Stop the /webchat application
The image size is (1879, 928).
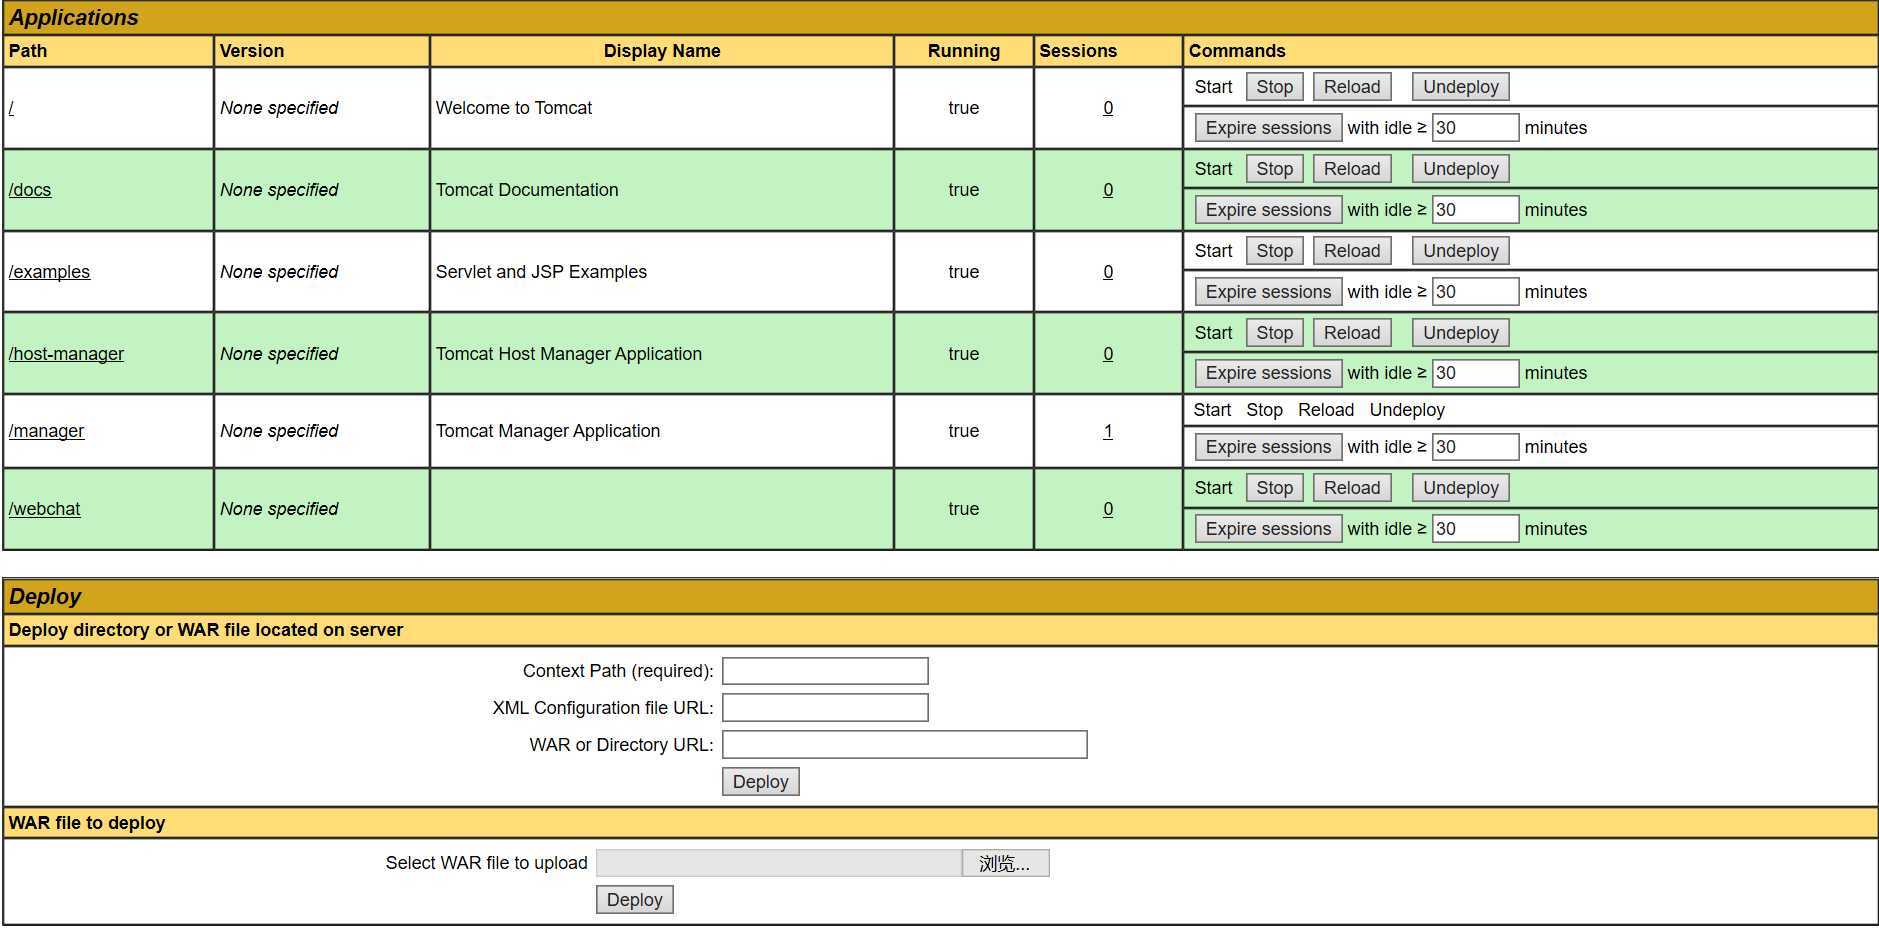tap(1275, 488)
